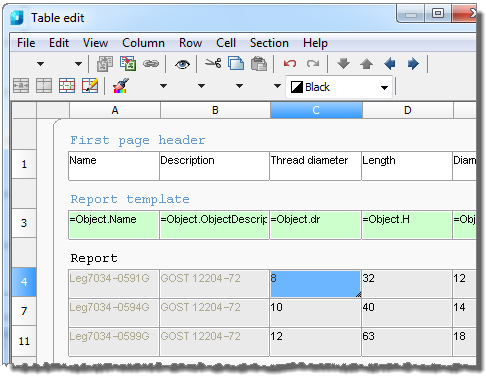
Task: Select the highlighted column C header
Action: pos(316,110)
